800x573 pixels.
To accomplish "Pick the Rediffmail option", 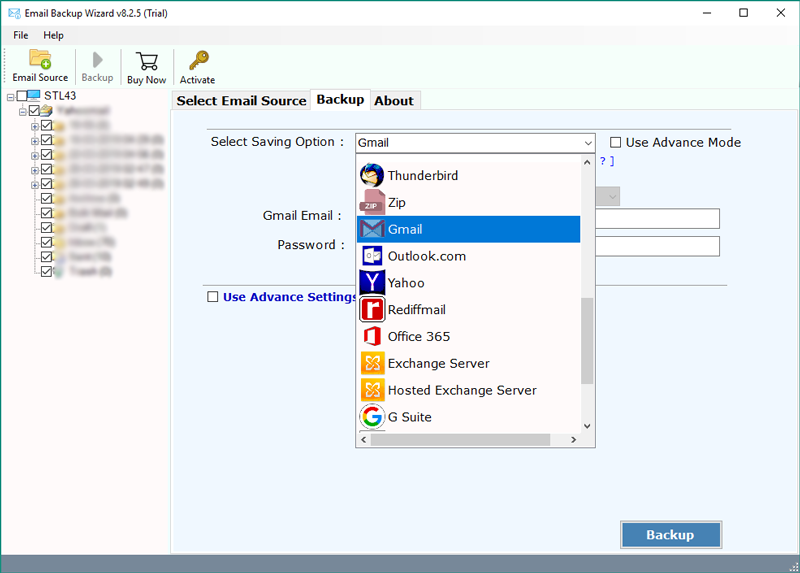I will (468, 310).
